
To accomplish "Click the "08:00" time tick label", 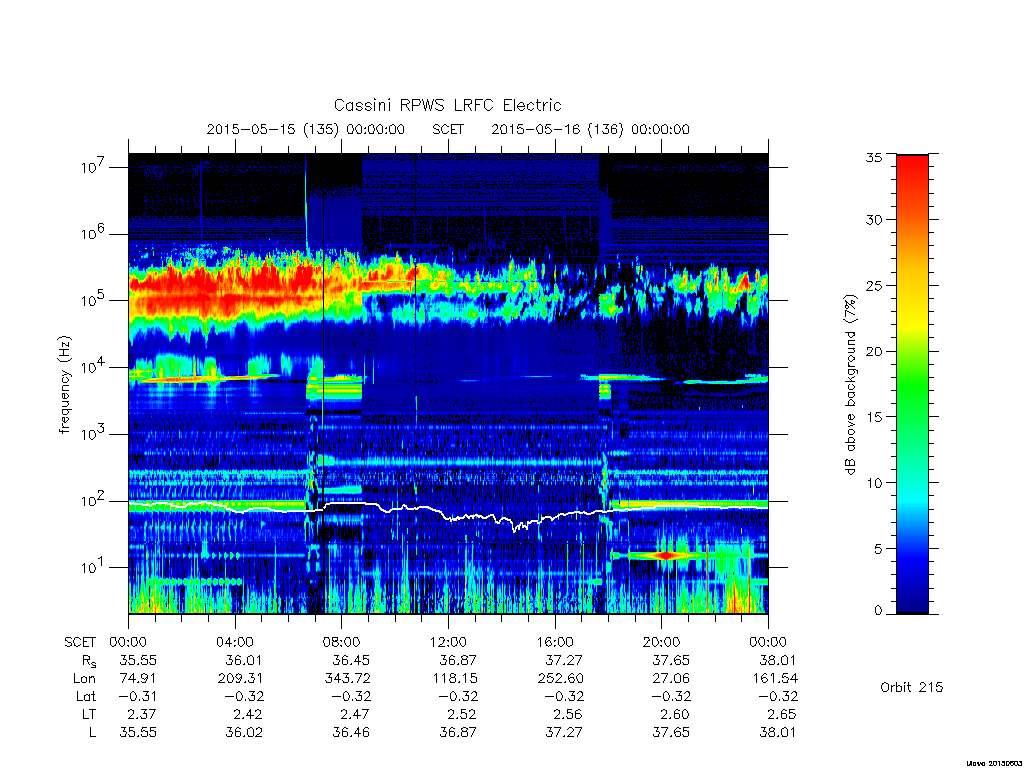I will click(x=342, y=642).
